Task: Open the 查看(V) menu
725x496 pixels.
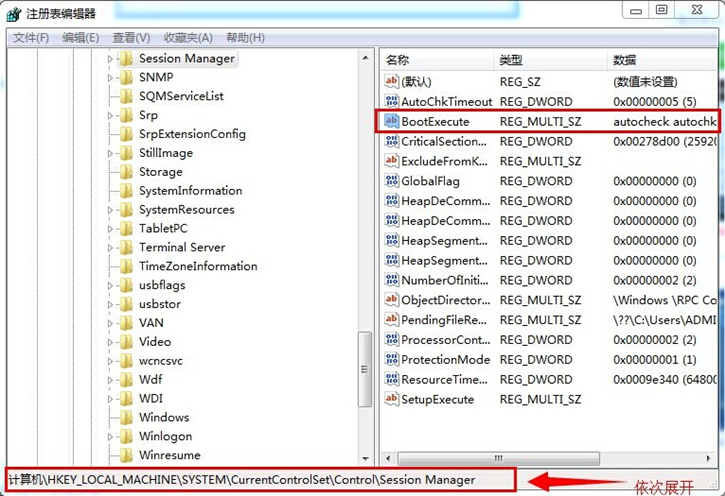Action: (x=131, y=38)
